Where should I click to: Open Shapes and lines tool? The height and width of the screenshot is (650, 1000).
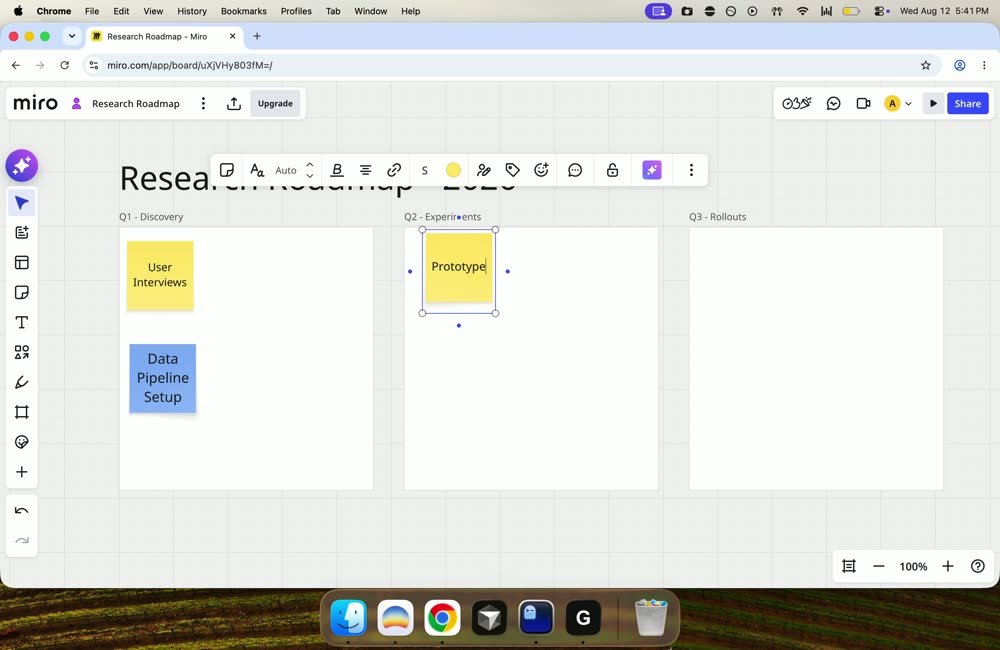click(22, 352)
